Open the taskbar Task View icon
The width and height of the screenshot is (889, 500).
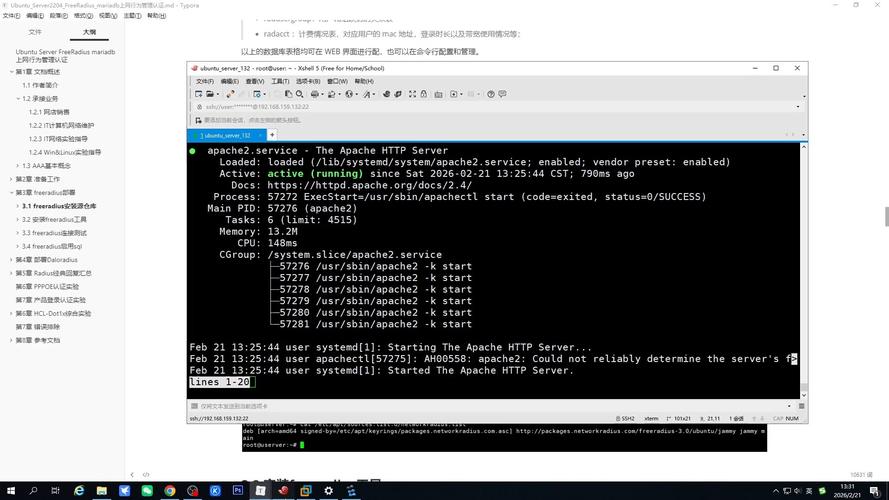(x=56, y=490)
